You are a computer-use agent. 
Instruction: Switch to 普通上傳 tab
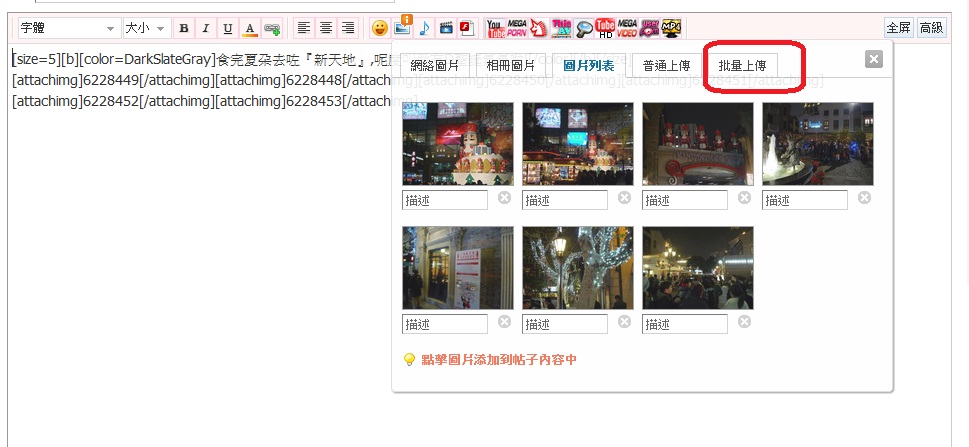[x=666, y=66]
